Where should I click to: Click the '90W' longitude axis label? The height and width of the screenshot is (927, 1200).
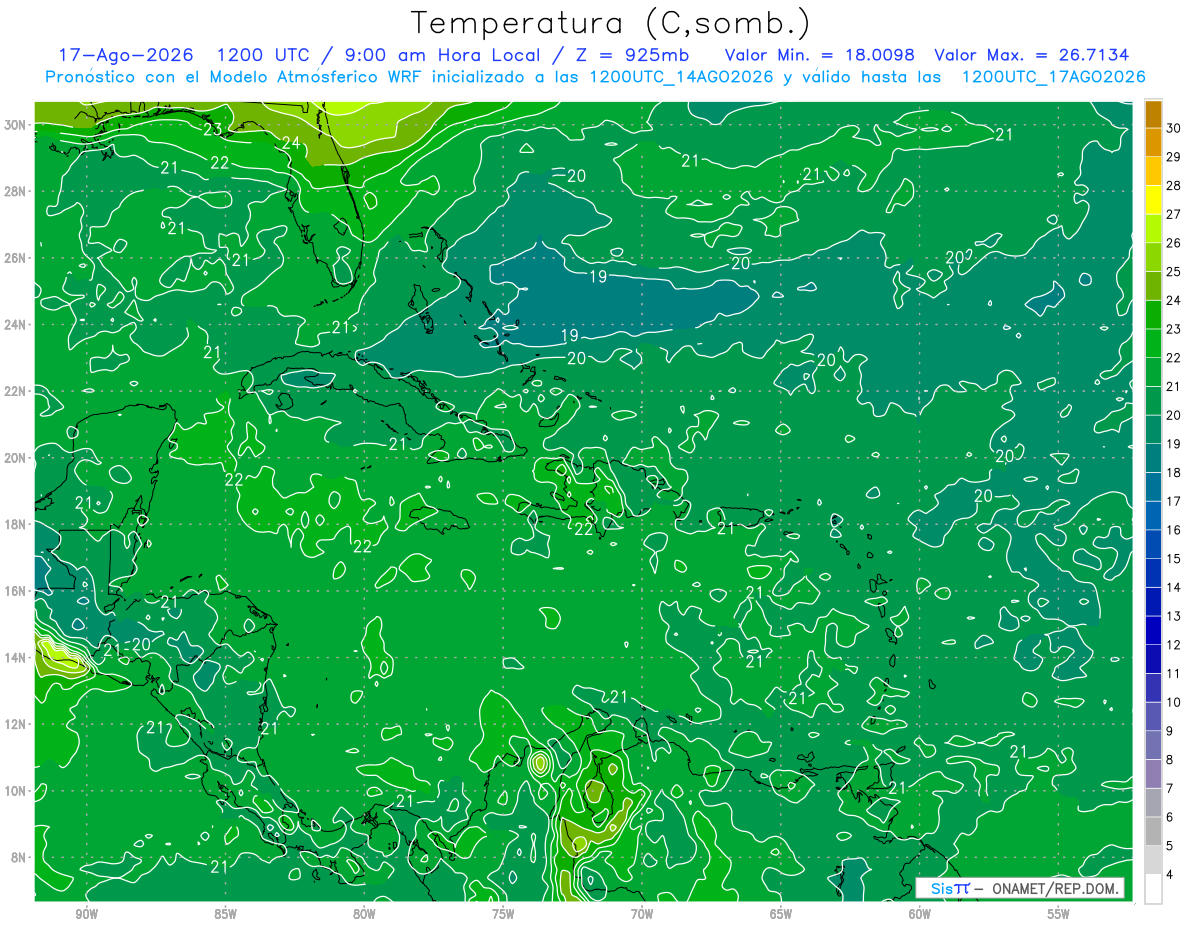pyautogui.click(x=86, y=914)
